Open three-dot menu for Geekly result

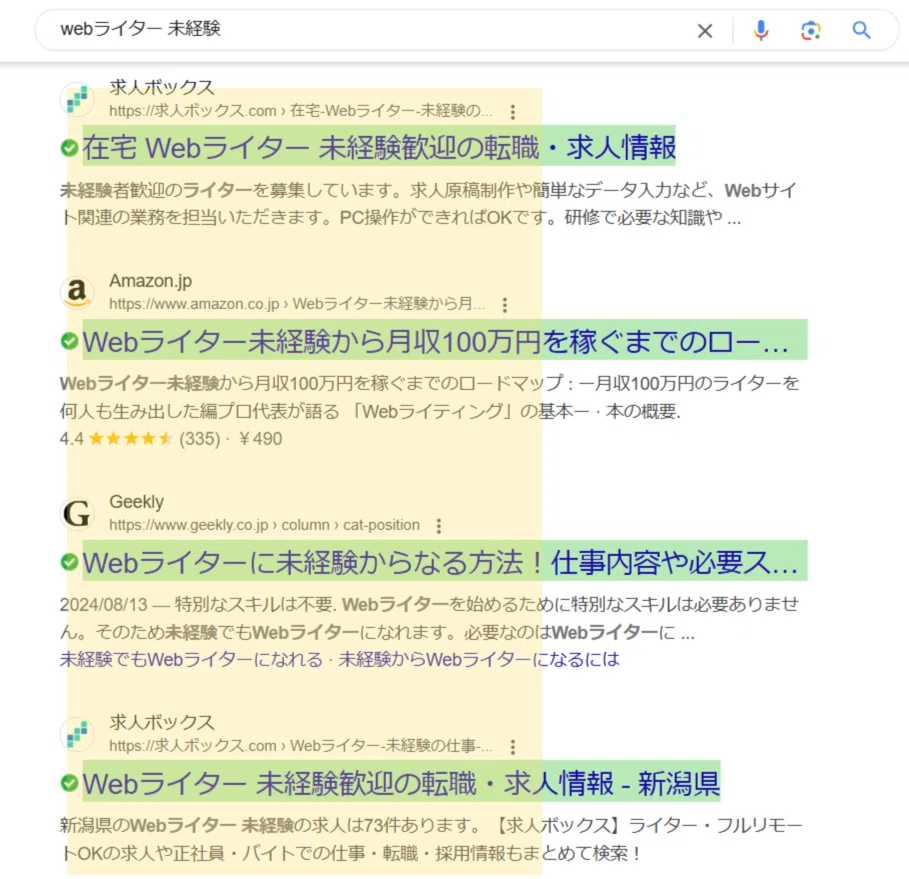(439, 526)
